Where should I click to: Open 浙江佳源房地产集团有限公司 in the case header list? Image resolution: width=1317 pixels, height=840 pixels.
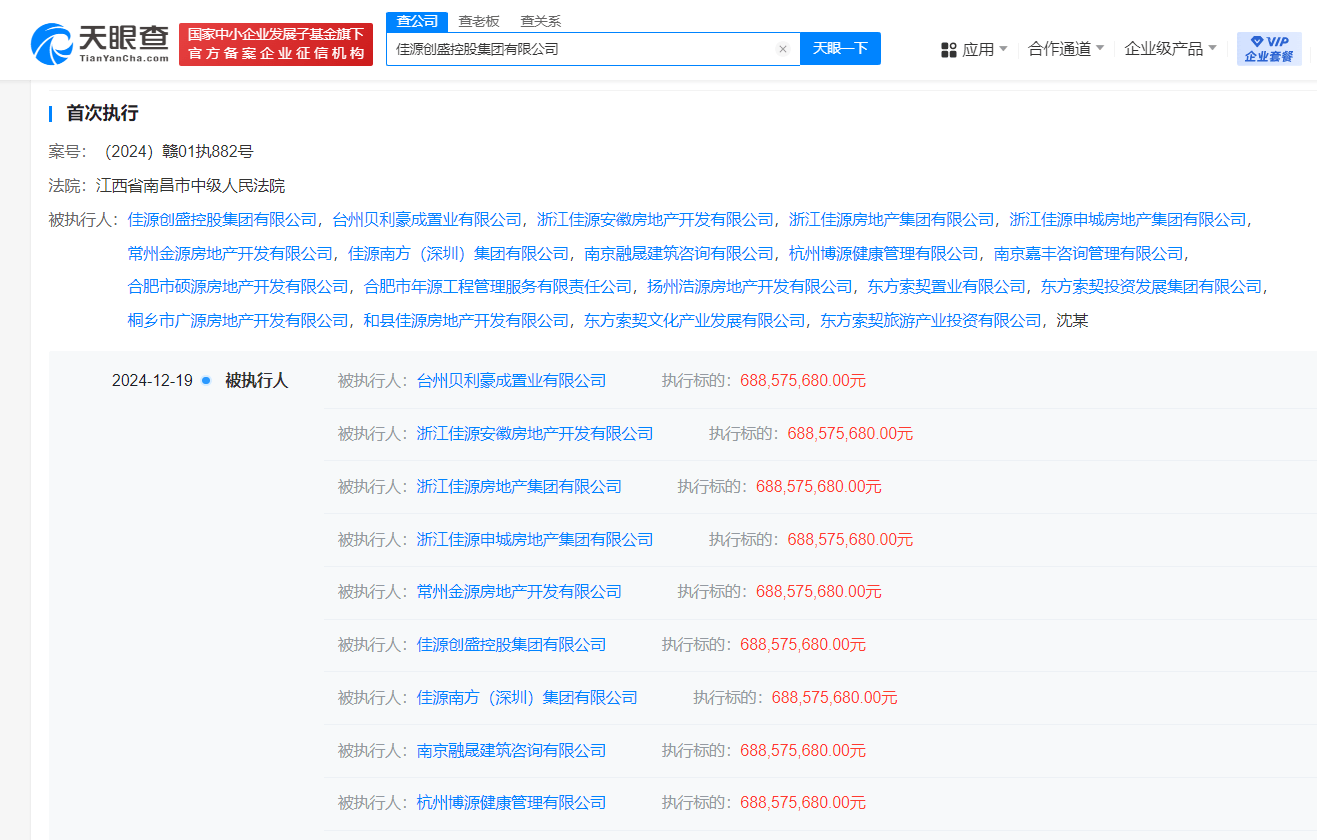[x=892, y=219]
